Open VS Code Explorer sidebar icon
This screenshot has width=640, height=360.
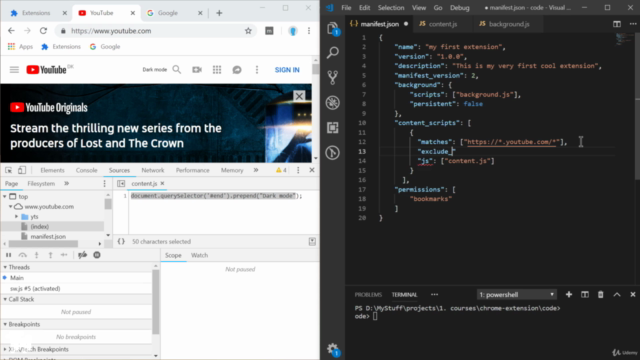[x=333, y=28]
